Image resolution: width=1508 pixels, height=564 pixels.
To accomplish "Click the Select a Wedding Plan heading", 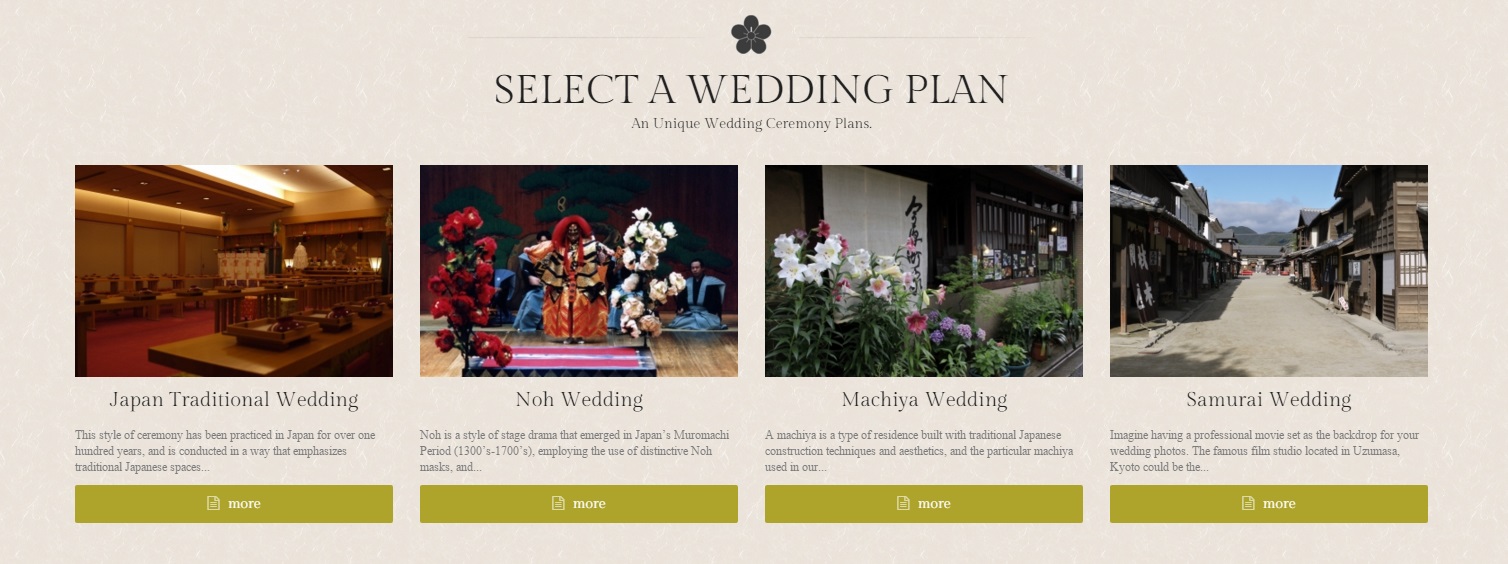I will tap(751, 89).
